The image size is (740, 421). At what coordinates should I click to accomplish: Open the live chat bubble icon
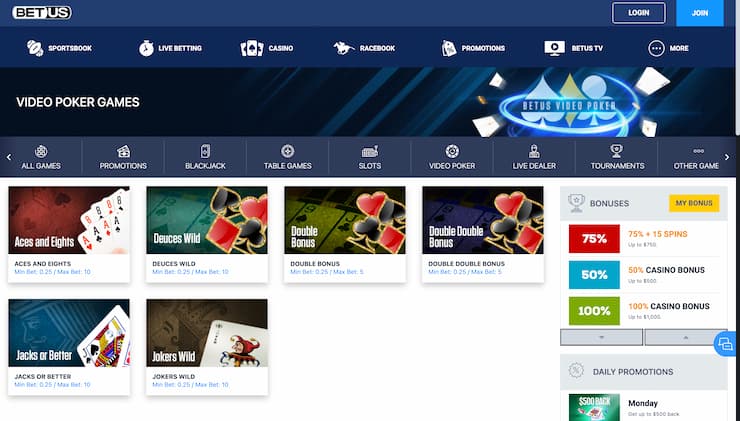pos(725,344)
